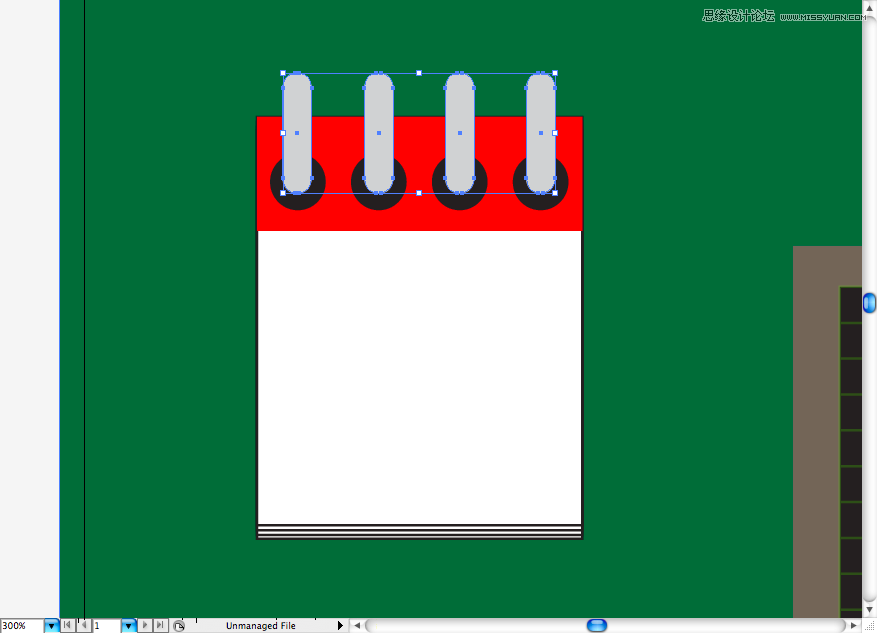The height and width of the screenshot is (633, 877).
Task: Open the page number dropdown arrow
Action: coord(129,626)
